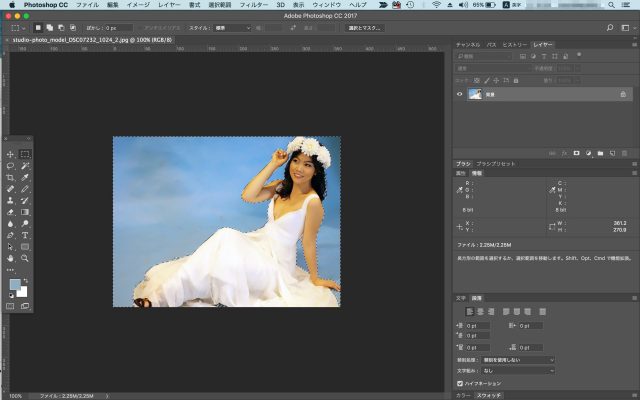Toggle the lock icon on 背景 layer

click(x=625, y=93)
